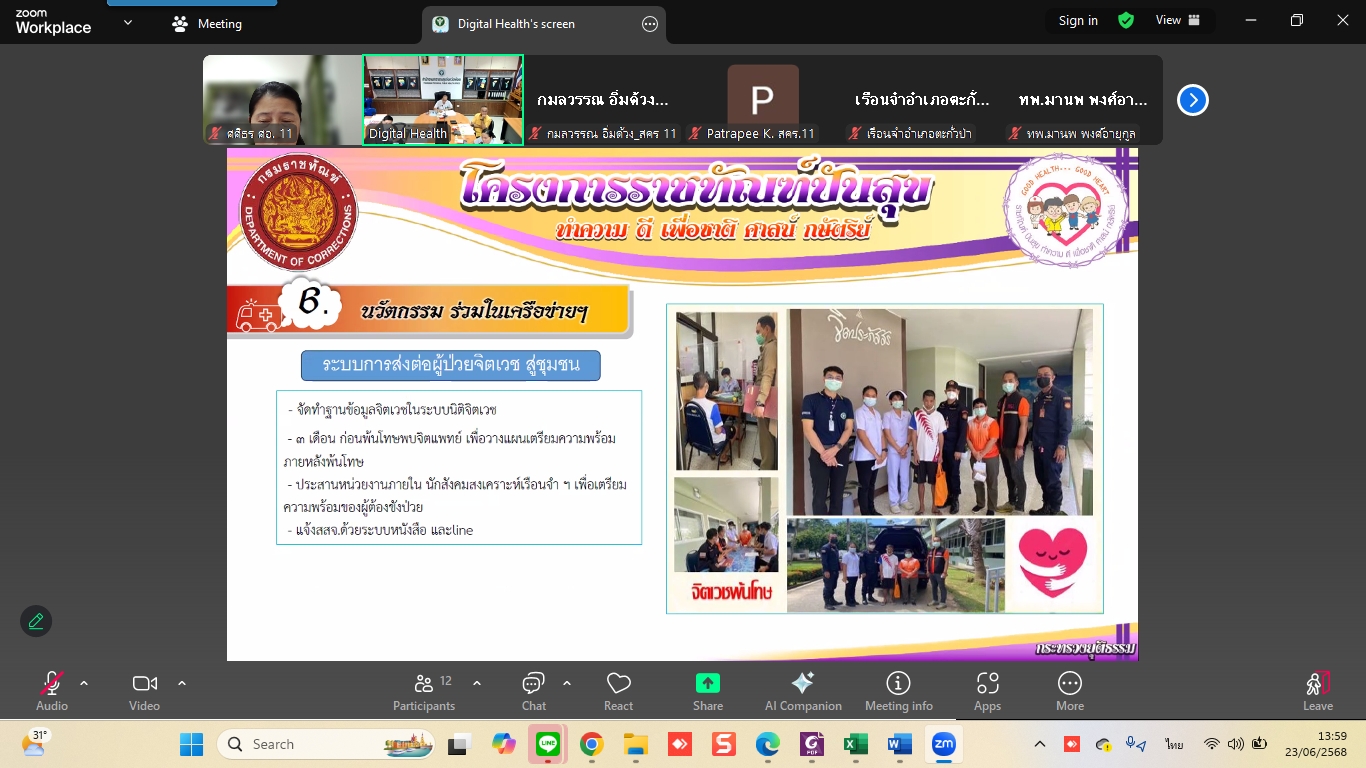
Task: Open Windows Start menu
Action: coord(191,744)
